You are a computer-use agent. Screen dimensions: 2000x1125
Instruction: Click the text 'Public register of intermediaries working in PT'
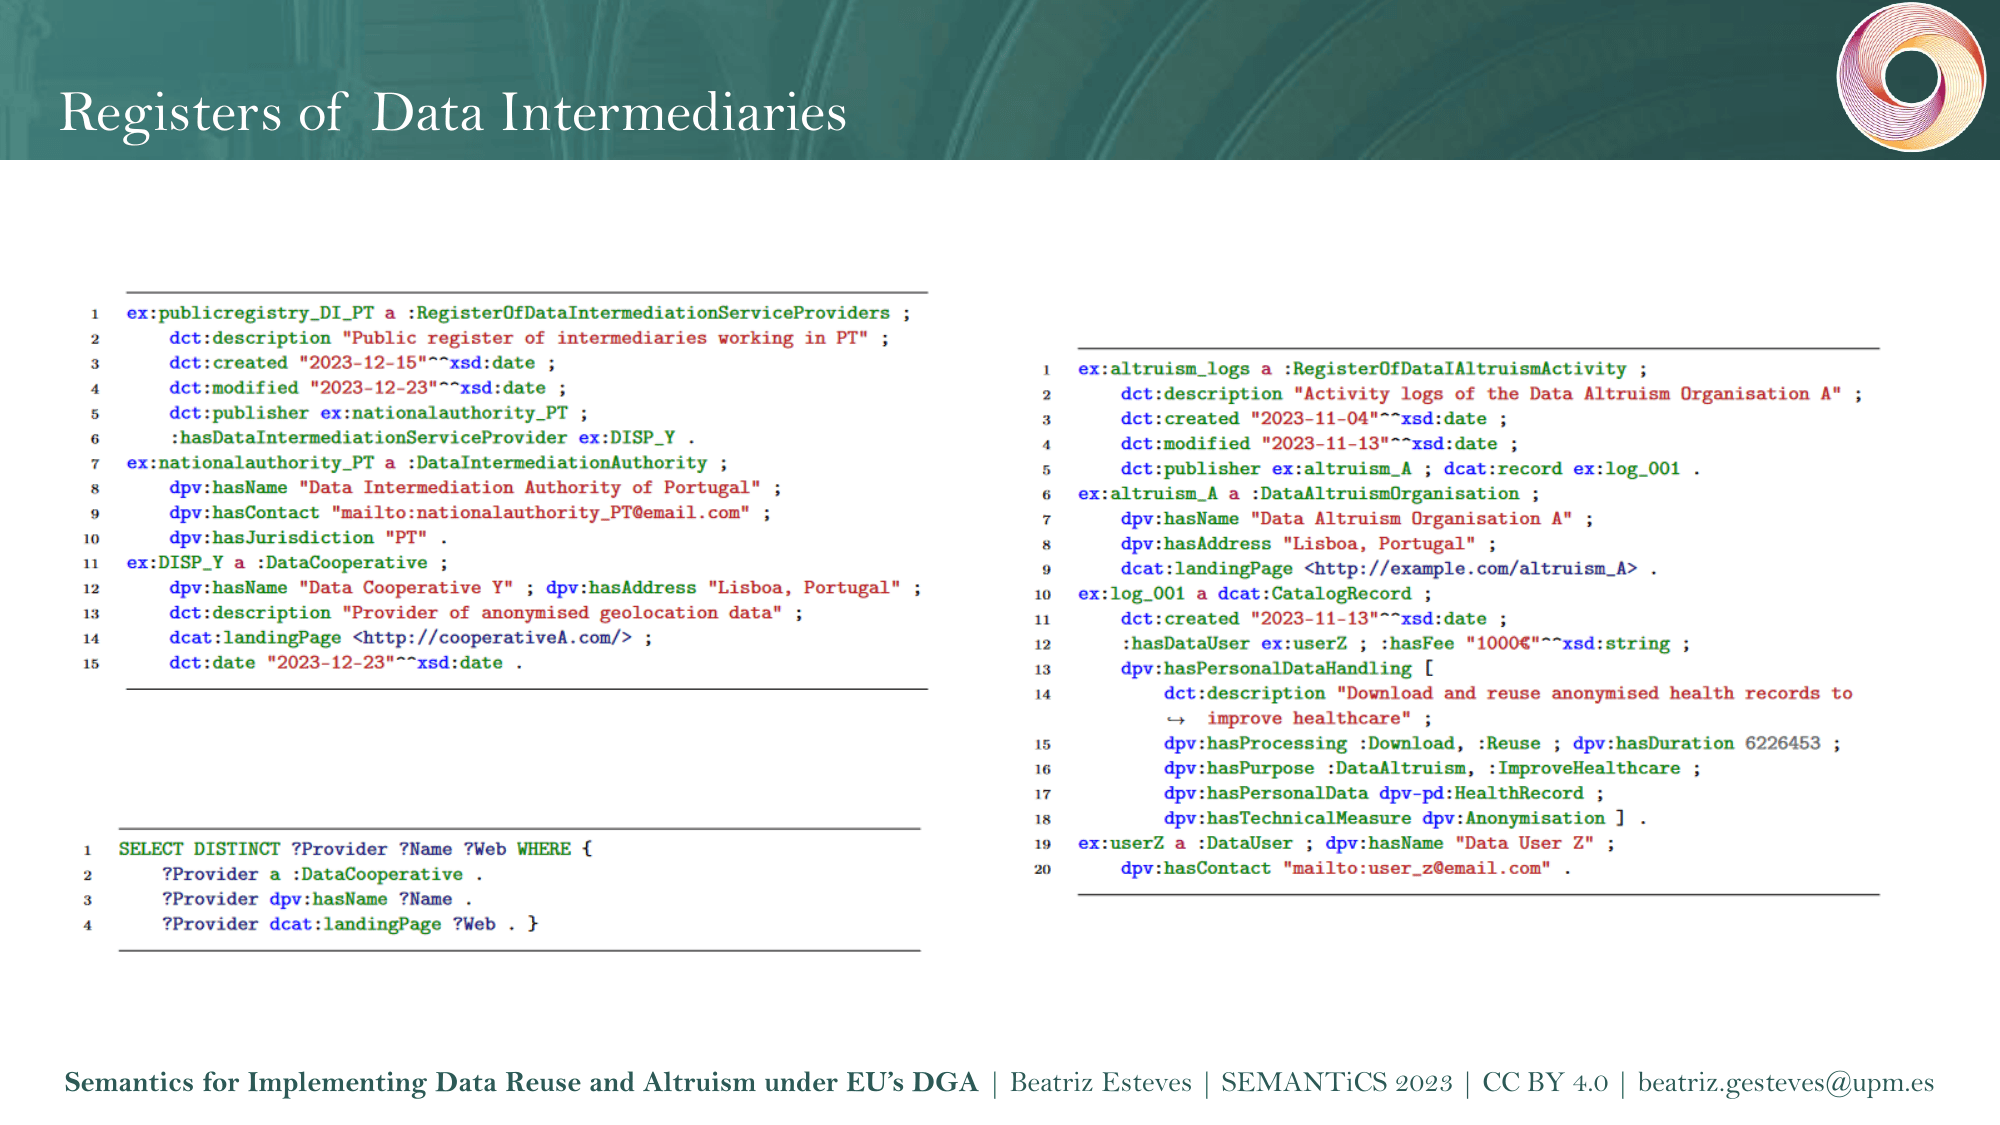coord(605,338)
